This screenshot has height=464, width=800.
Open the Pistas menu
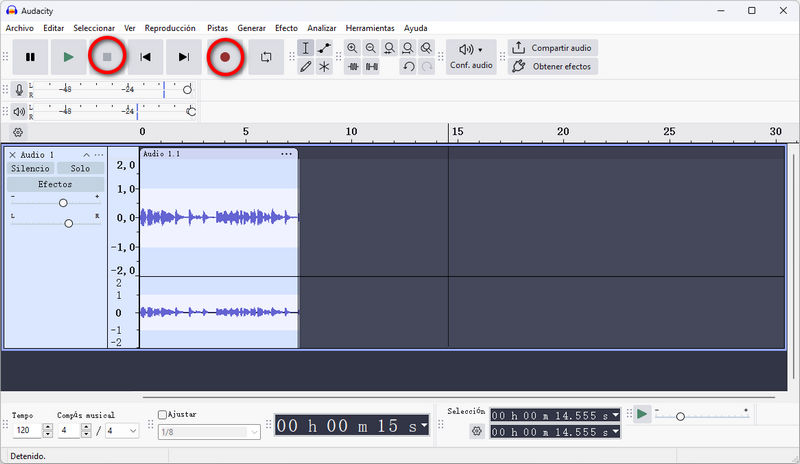click(217, 28)
